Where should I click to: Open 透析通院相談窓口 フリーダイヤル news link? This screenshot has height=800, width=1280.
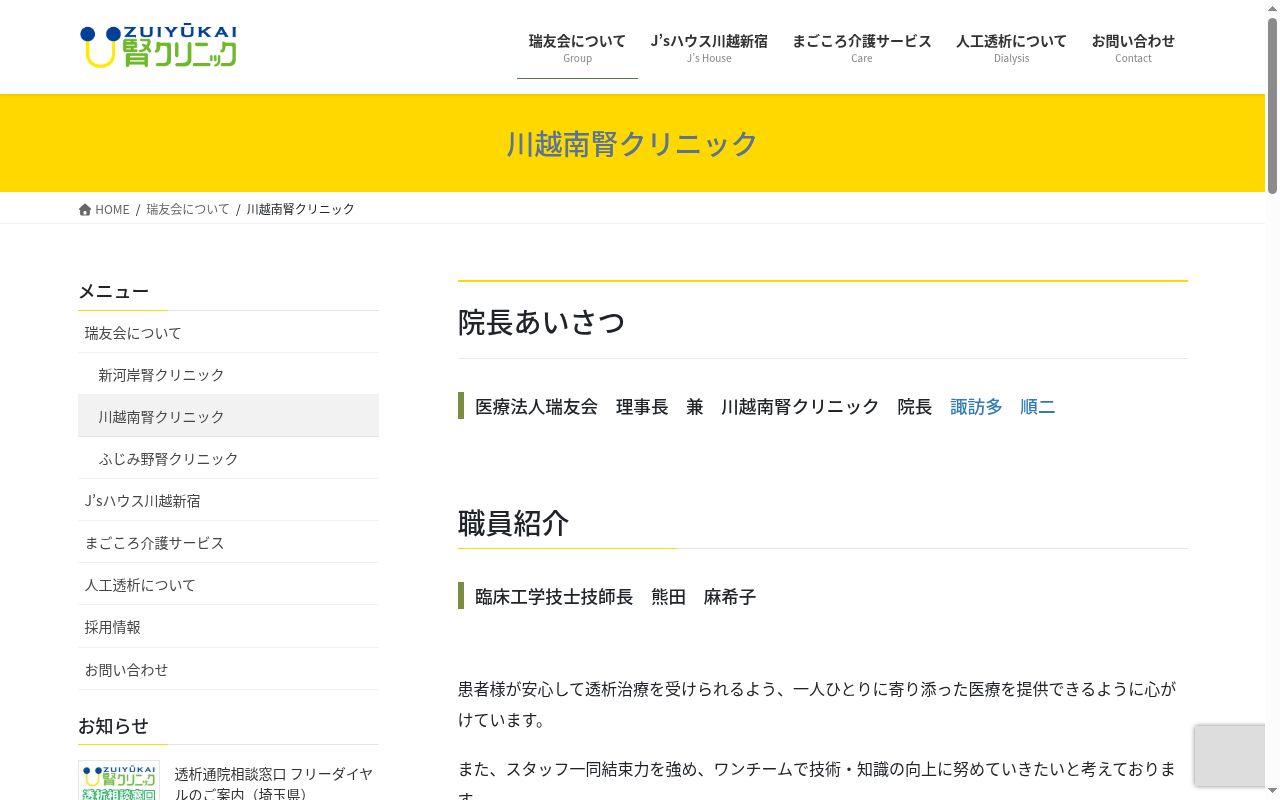coord(273,783)
